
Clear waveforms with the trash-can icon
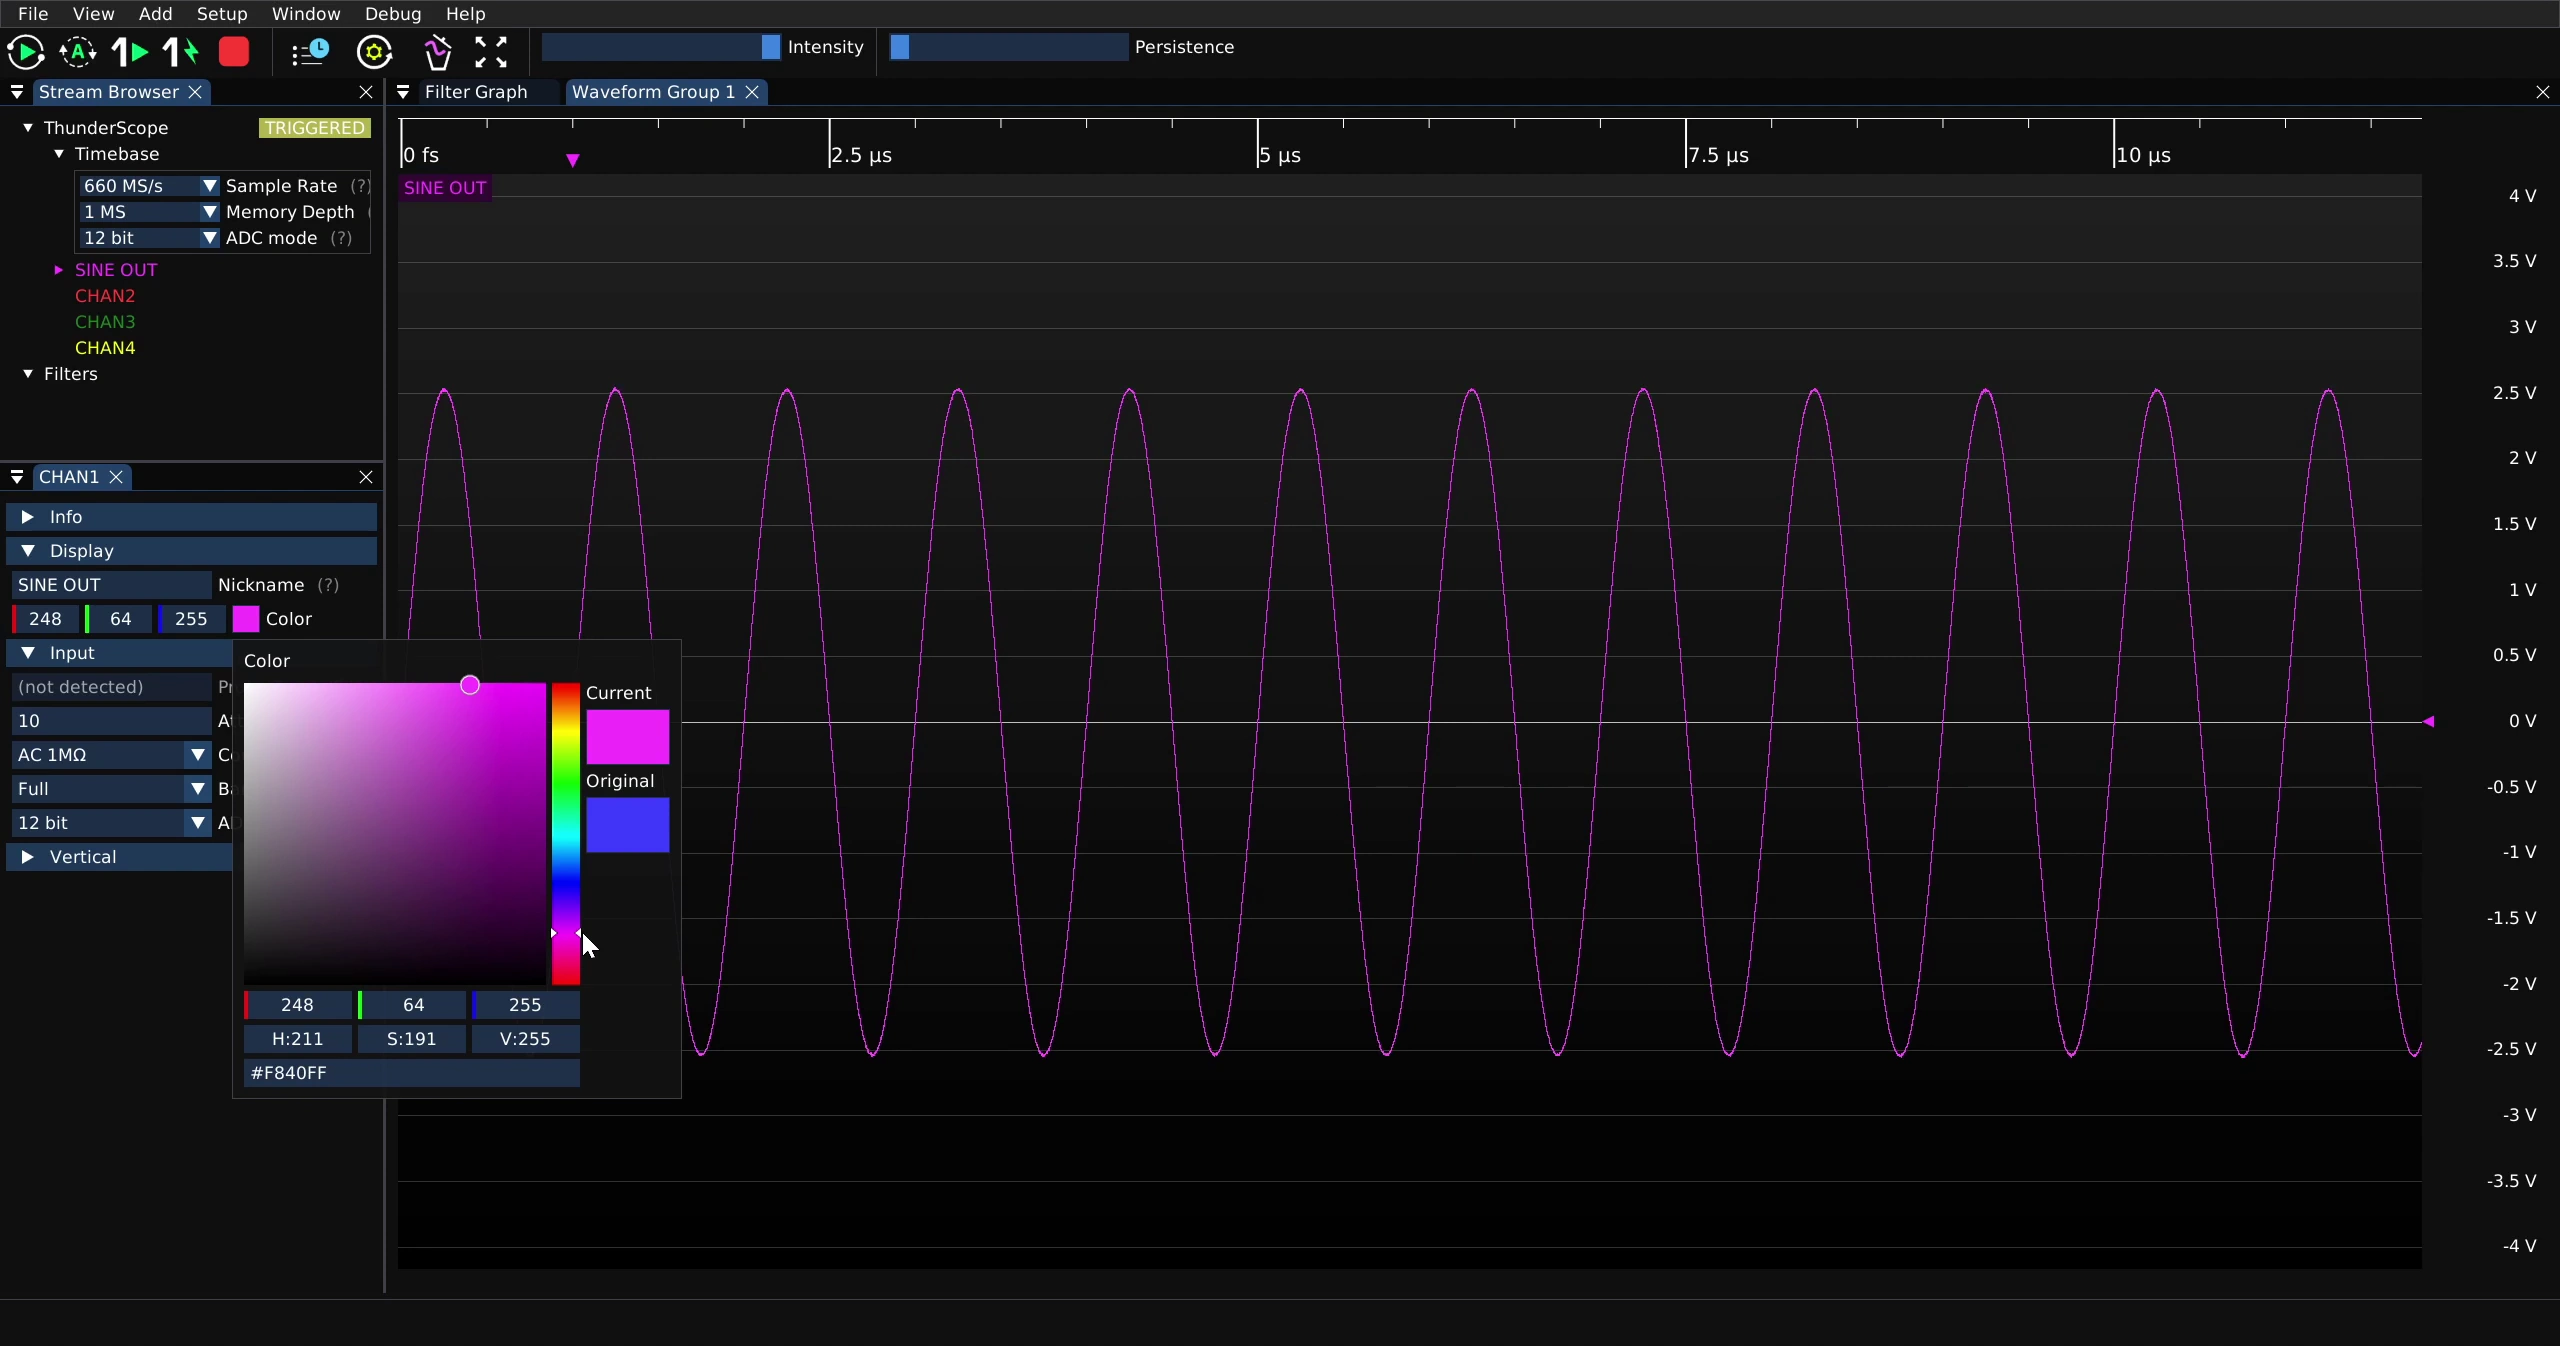tap(438, 52)
